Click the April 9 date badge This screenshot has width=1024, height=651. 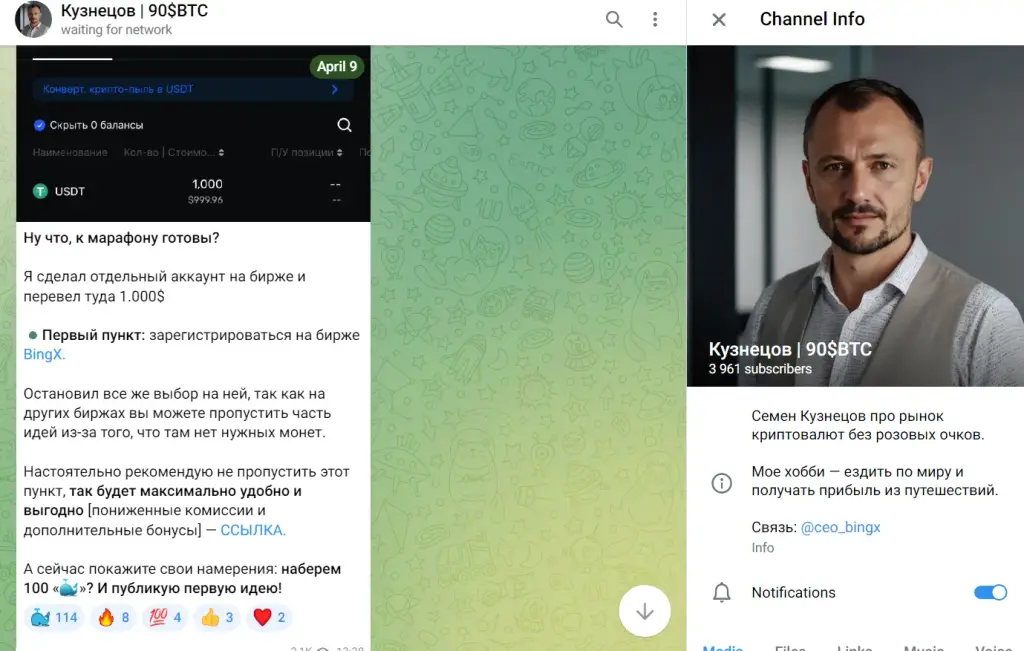pos(337,66)
